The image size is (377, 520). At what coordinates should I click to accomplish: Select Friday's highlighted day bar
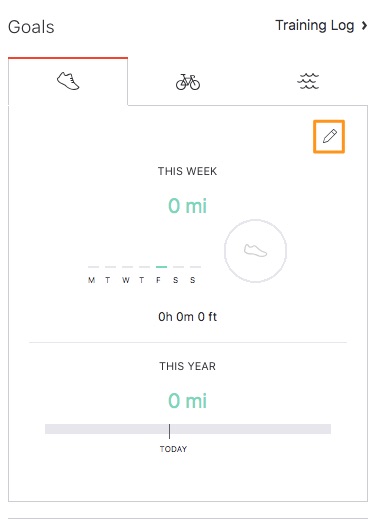pos(161,267)
